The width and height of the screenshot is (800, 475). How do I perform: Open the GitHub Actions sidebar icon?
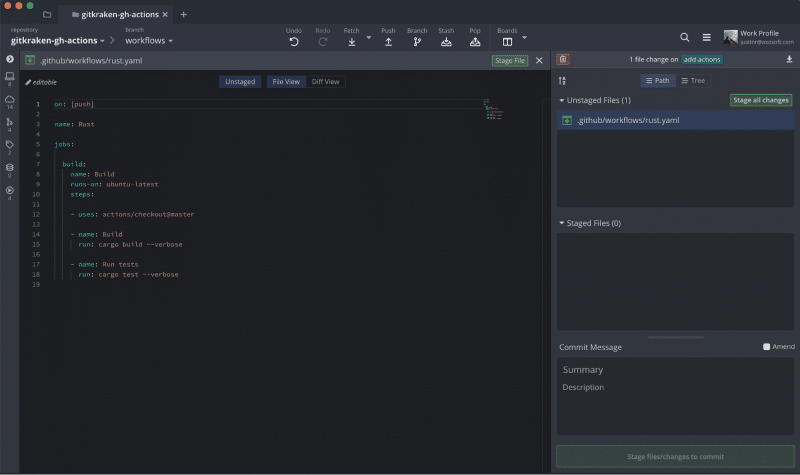tap(10, 190)
